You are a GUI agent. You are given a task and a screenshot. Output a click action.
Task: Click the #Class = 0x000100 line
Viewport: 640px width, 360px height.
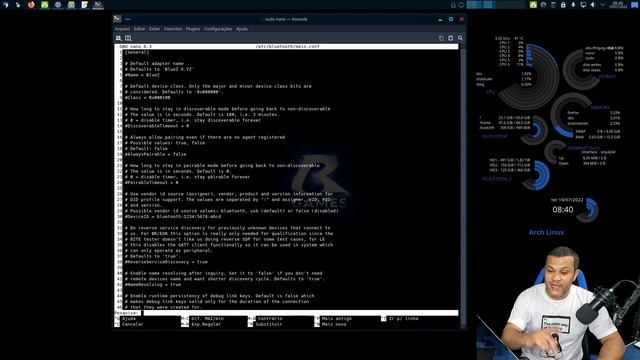coord(147,98)
